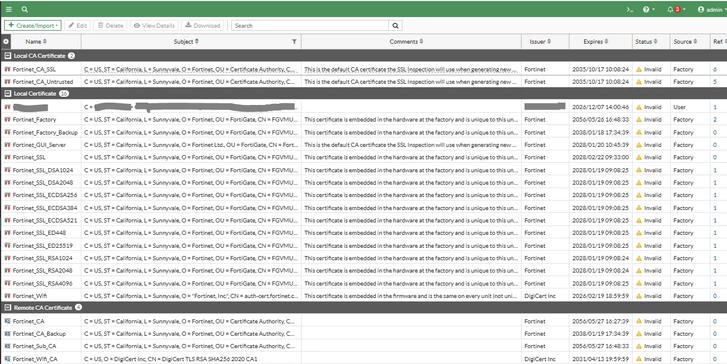The width and height of the screenshot is (727, 364).
Task: Collapse the Remote CA Certificate group
Action: (x=7, y=307)
